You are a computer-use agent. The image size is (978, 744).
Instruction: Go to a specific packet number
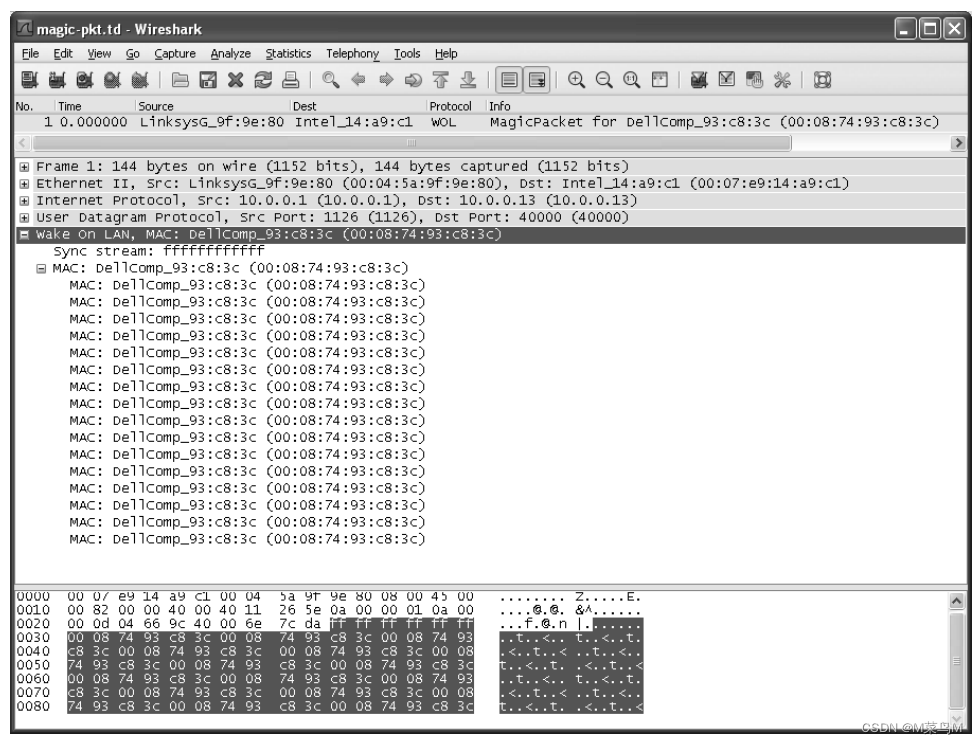[413, 80]
